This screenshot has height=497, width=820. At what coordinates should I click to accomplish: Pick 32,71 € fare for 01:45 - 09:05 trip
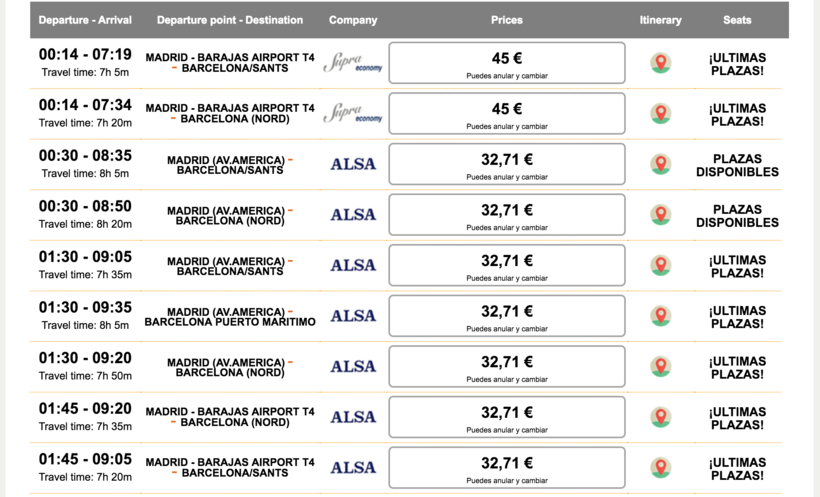point(507,467)
